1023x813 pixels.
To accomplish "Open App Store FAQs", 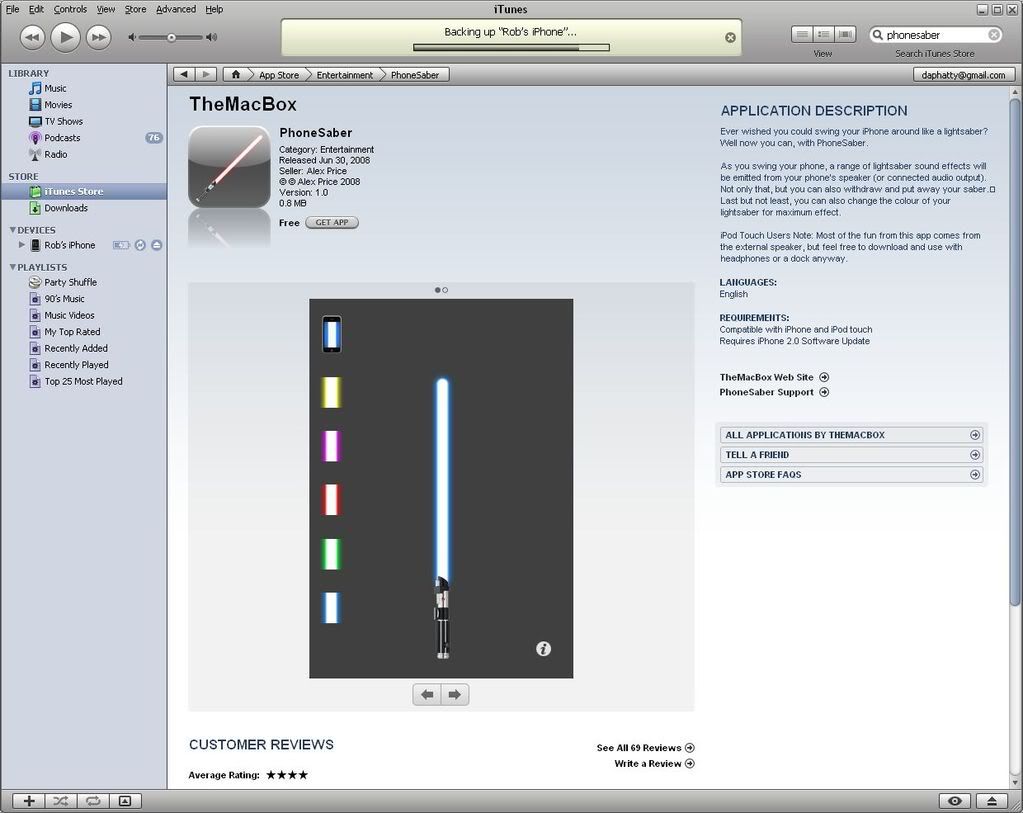I will click(851, 474).
